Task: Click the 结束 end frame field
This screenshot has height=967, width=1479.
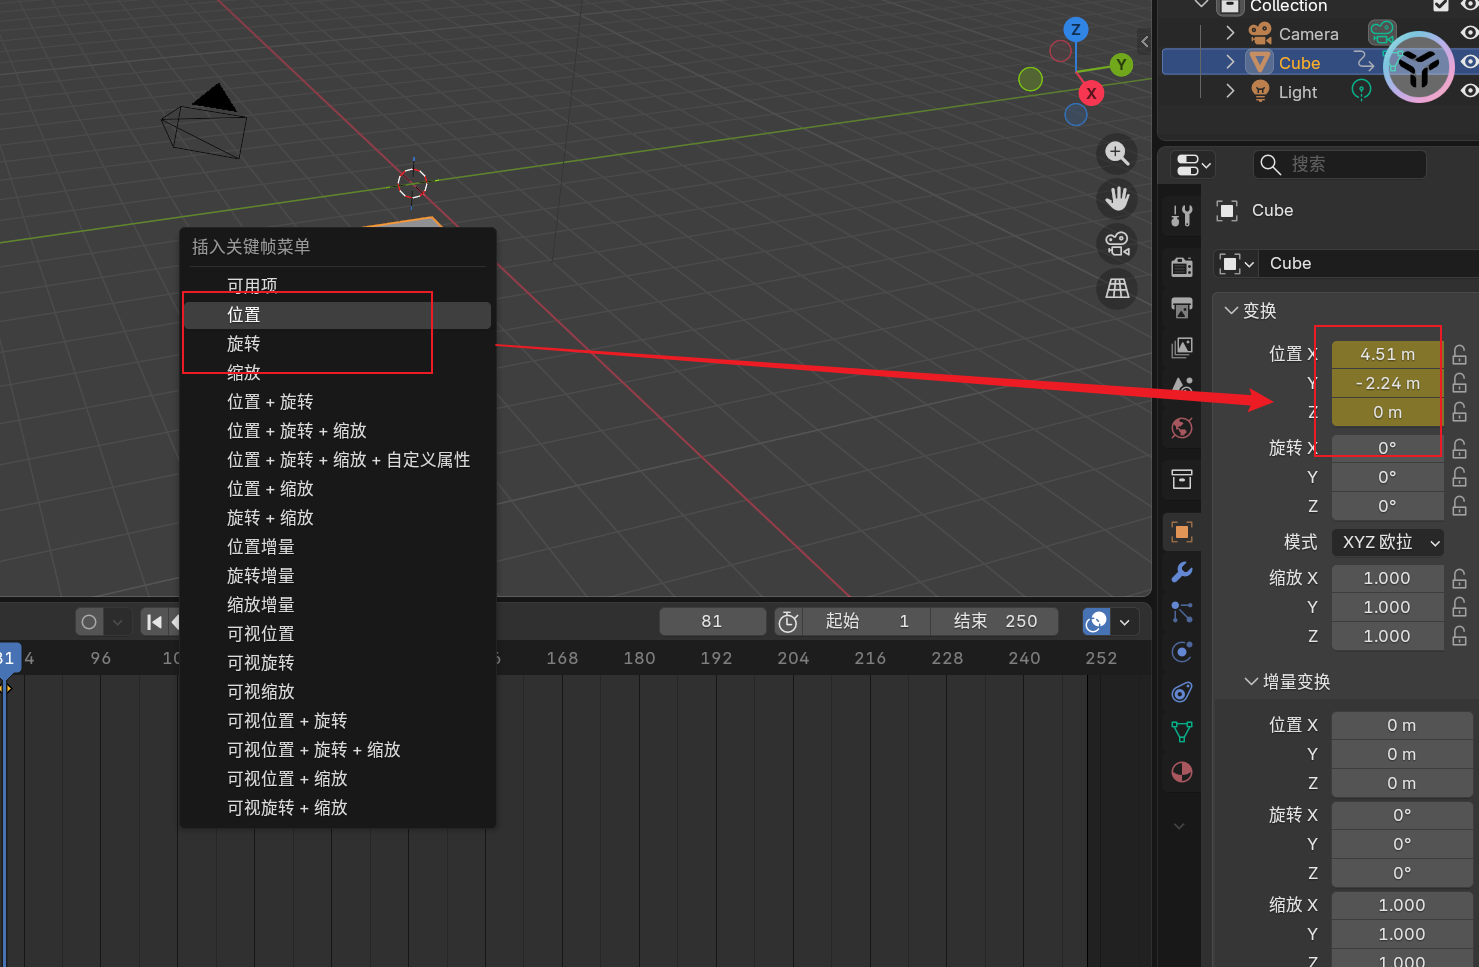Action: 994,621
